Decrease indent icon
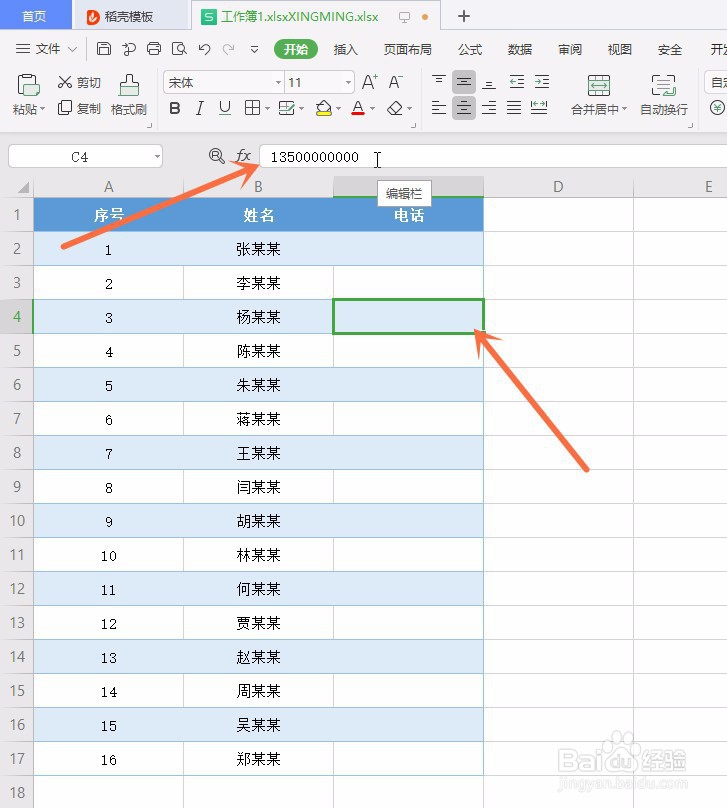The height and width of the screenshot is (808, 727). 516,81
